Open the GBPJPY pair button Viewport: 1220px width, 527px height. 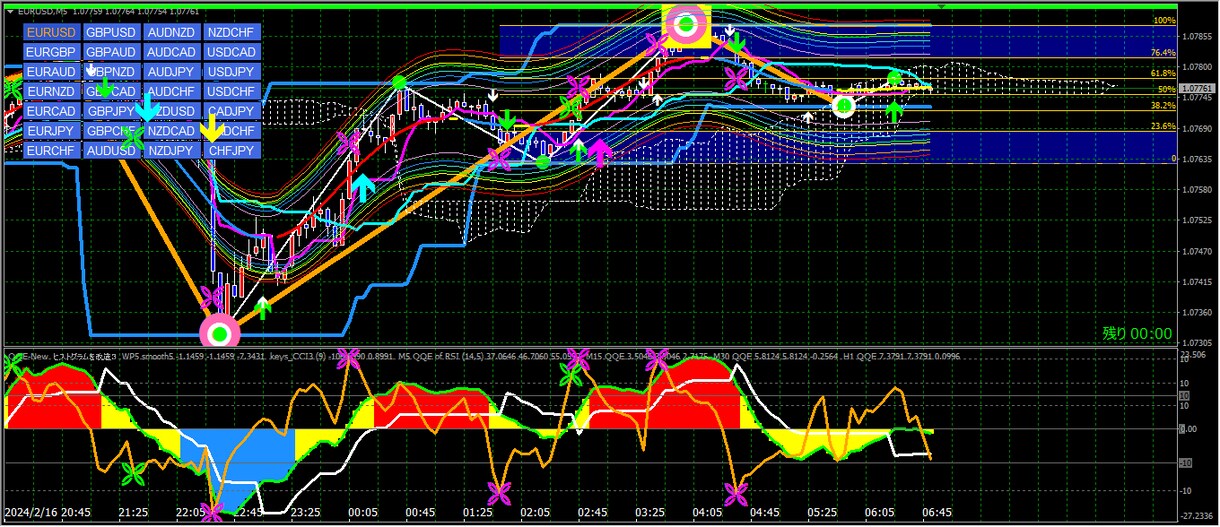tap(111, 111)
